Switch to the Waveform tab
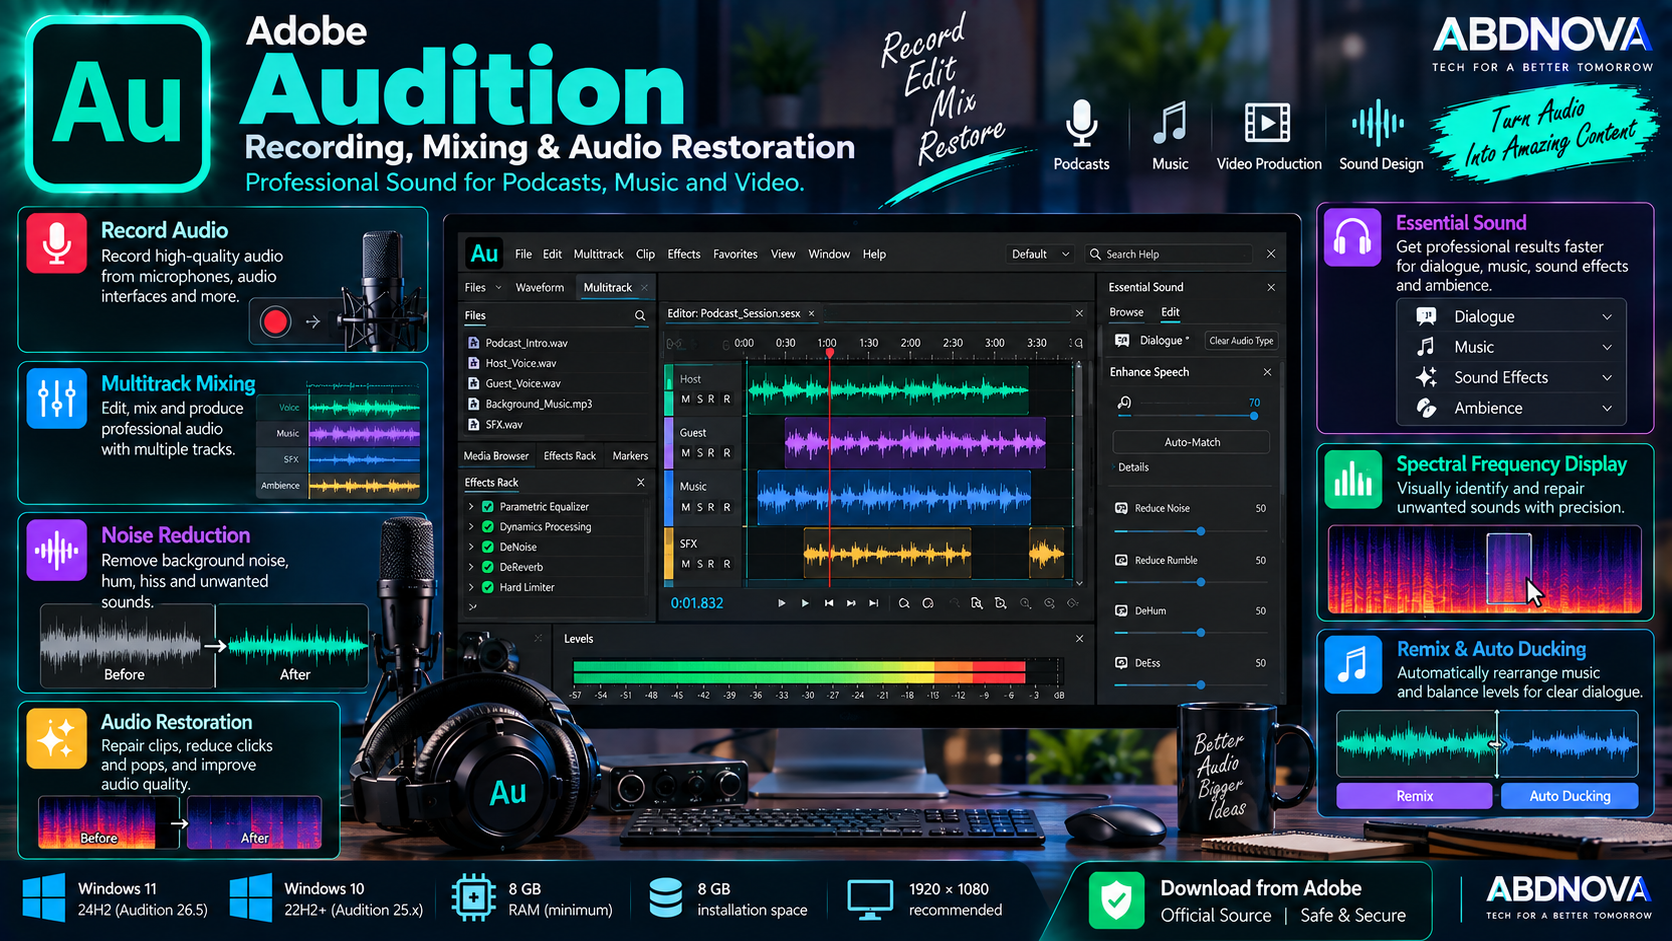 coord(540,288)
